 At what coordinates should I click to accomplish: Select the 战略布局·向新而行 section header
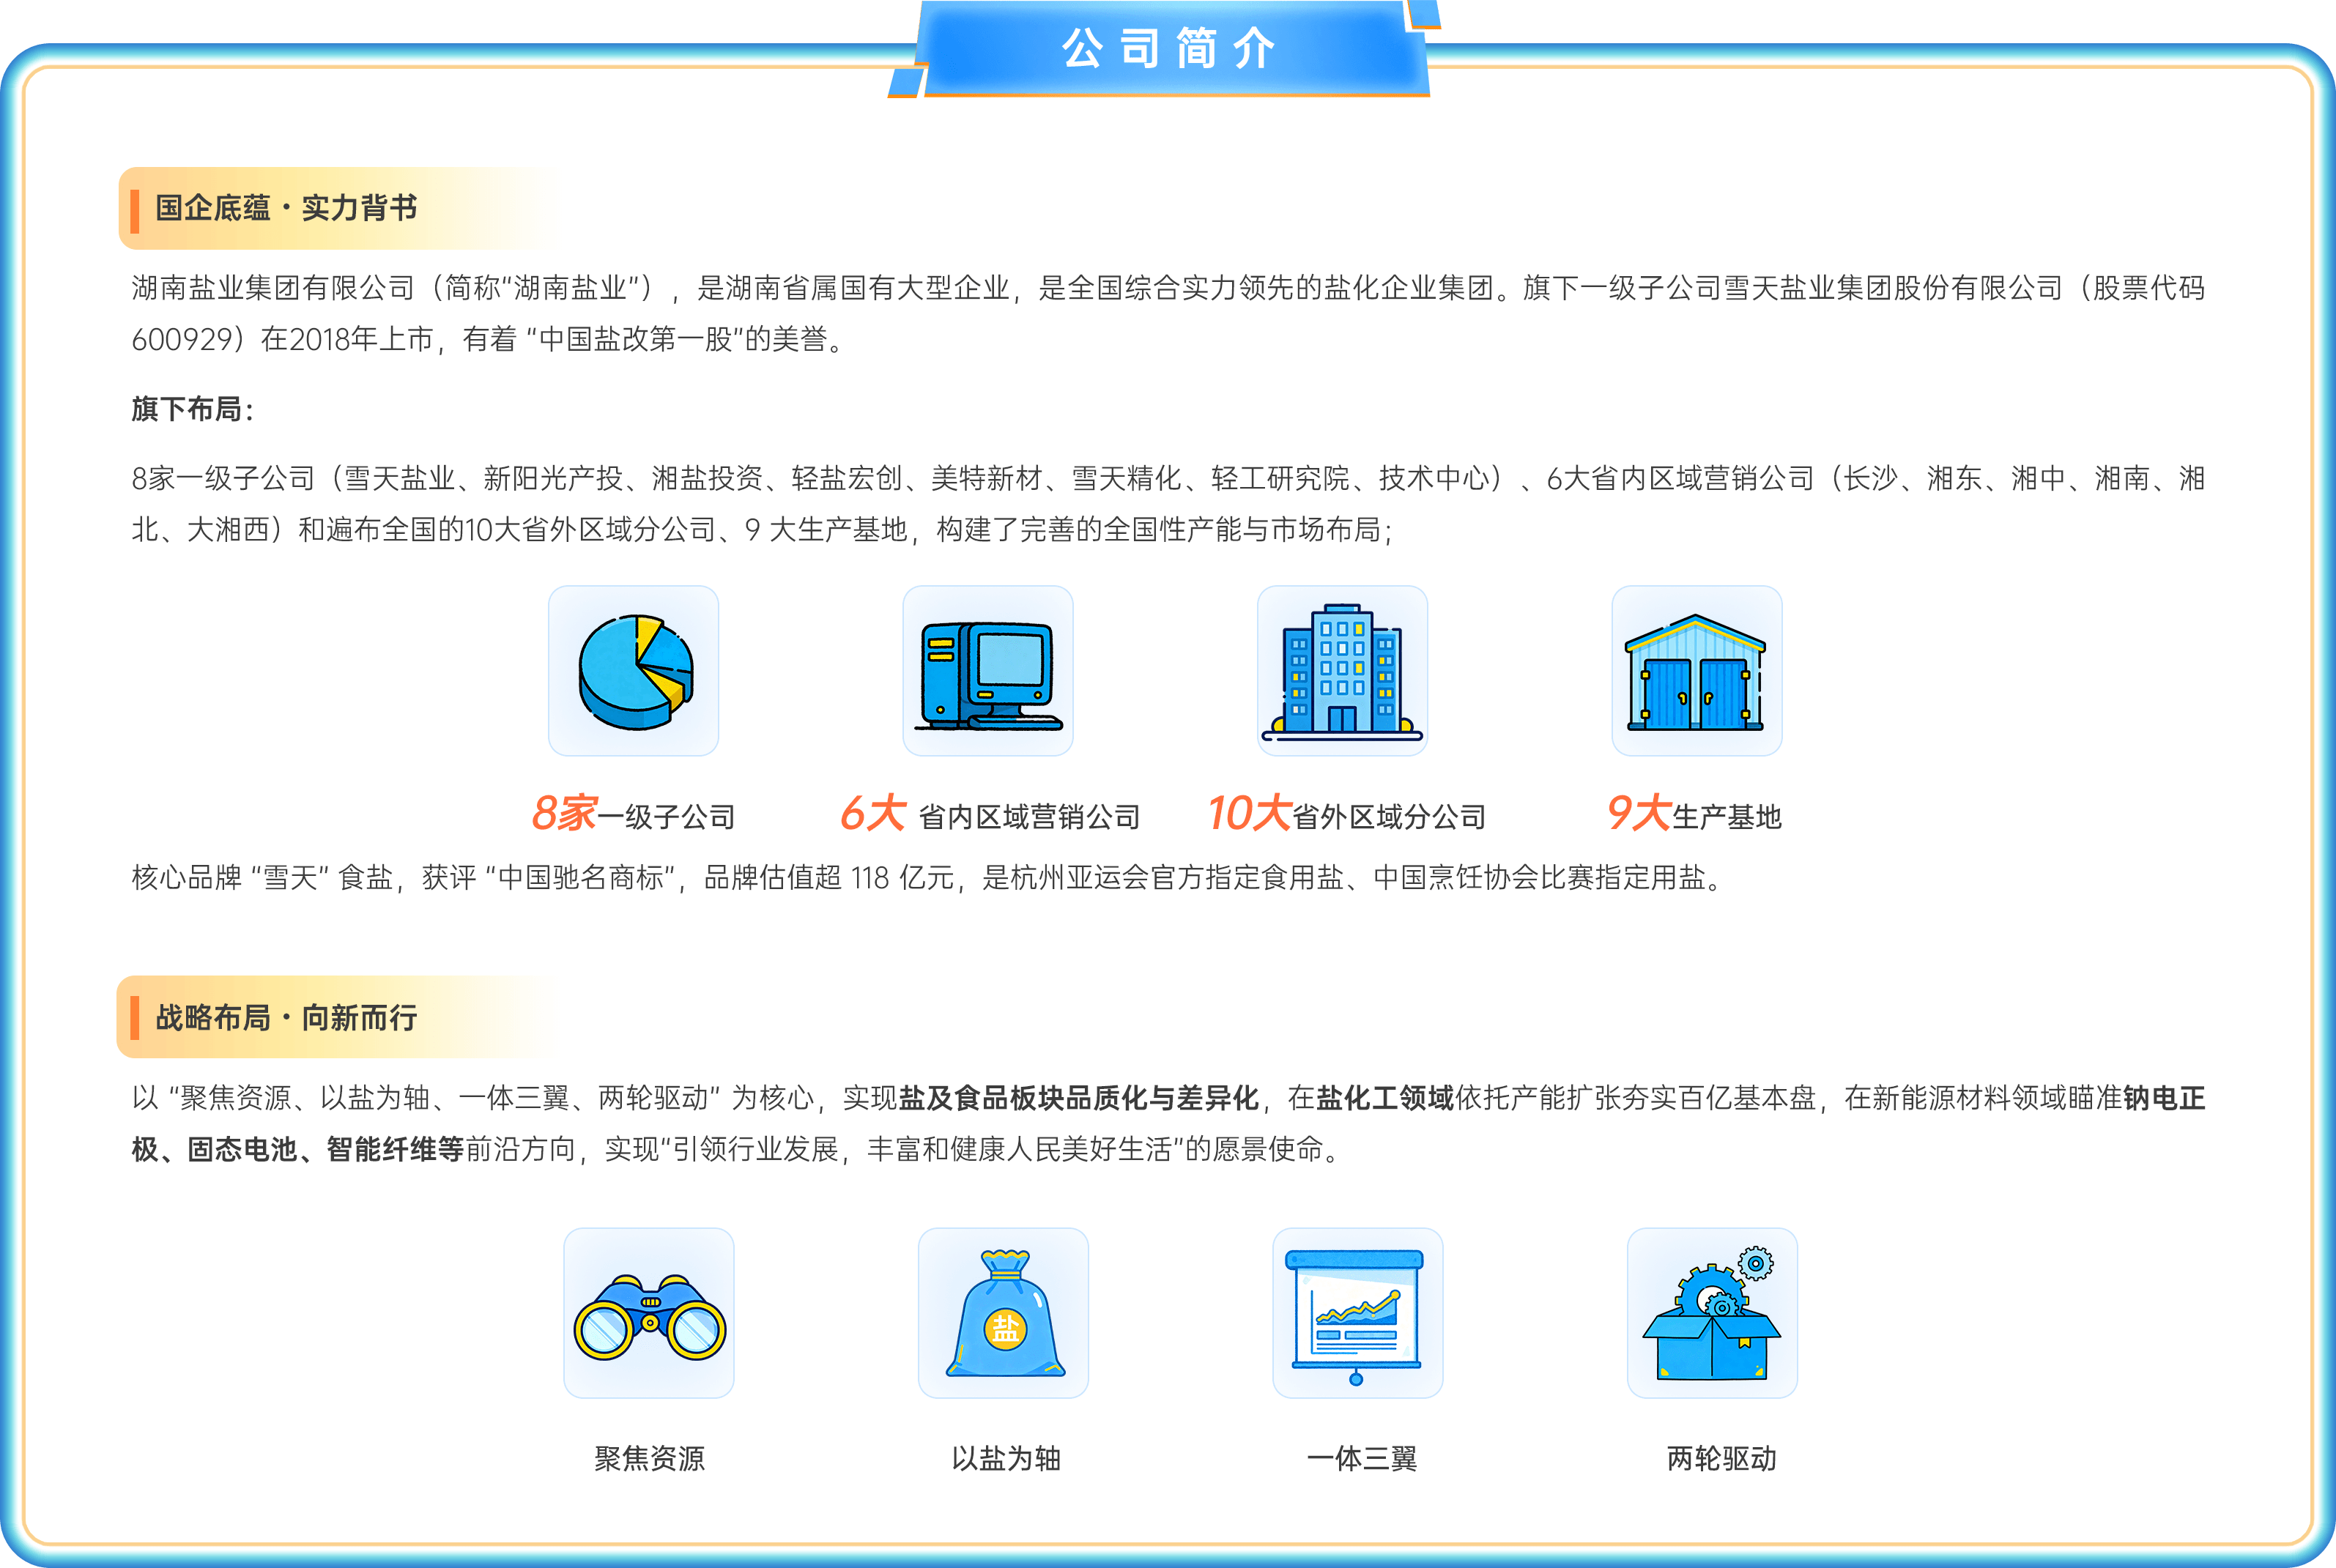click(x=286, y=1018)
